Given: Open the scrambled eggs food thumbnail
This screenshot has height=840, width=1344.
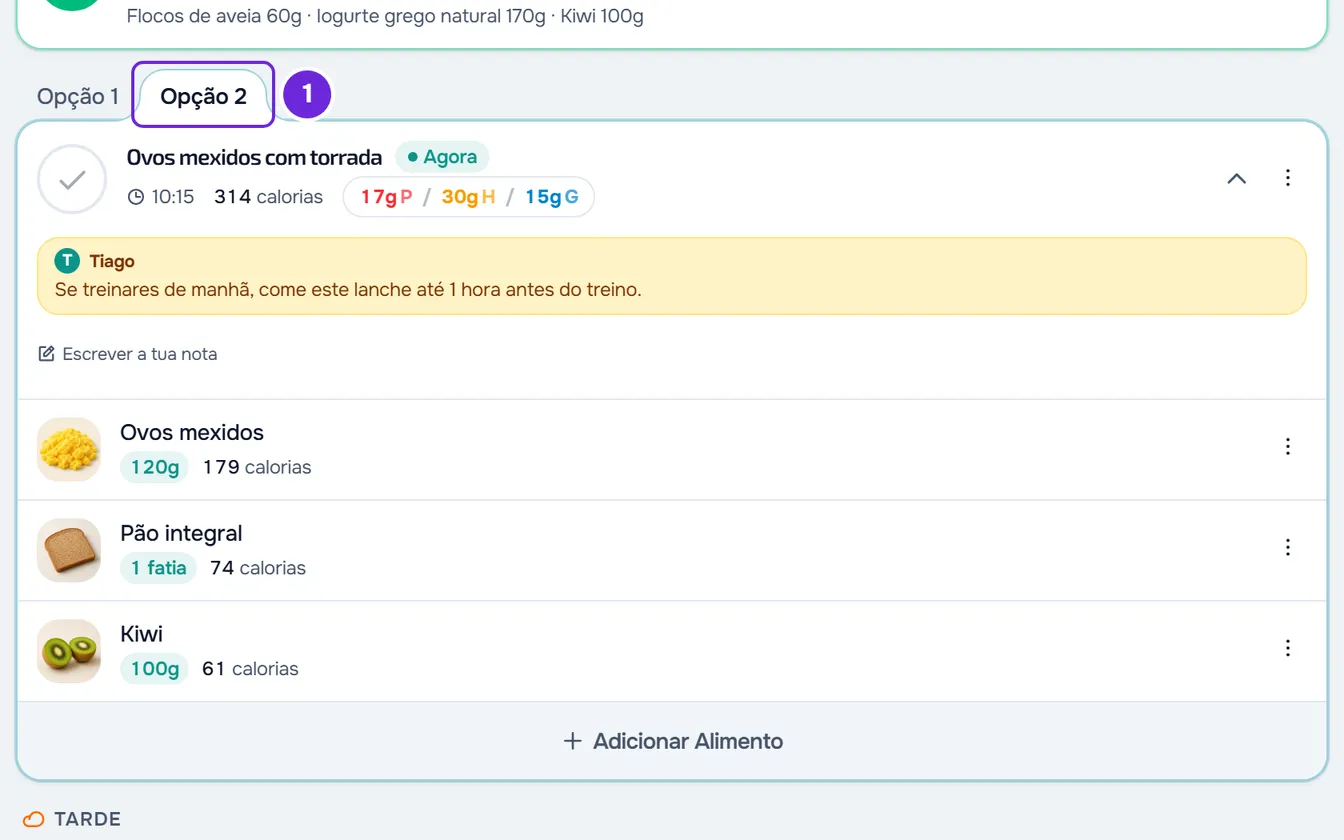Looking at the screenshot, I should point(69,450).
